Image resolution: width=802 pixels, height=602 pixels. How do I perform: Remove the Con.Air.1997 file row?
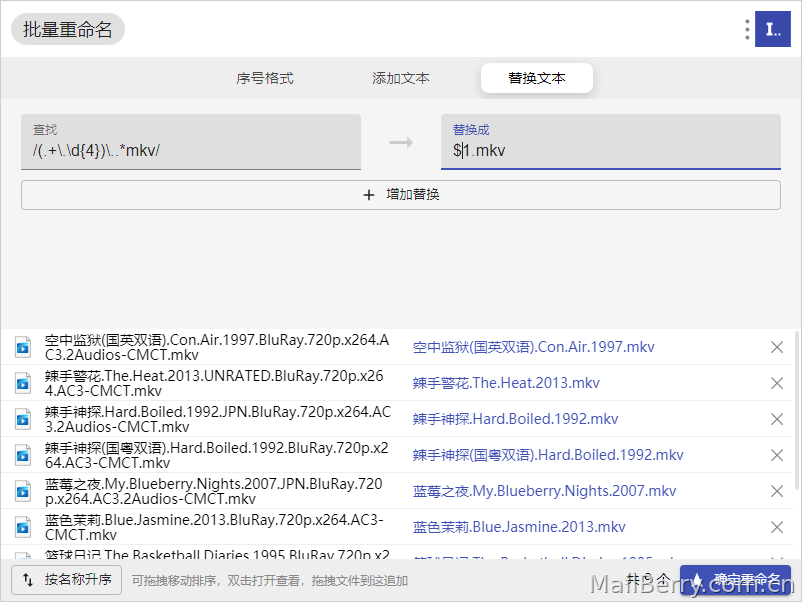tap(777, 347)
